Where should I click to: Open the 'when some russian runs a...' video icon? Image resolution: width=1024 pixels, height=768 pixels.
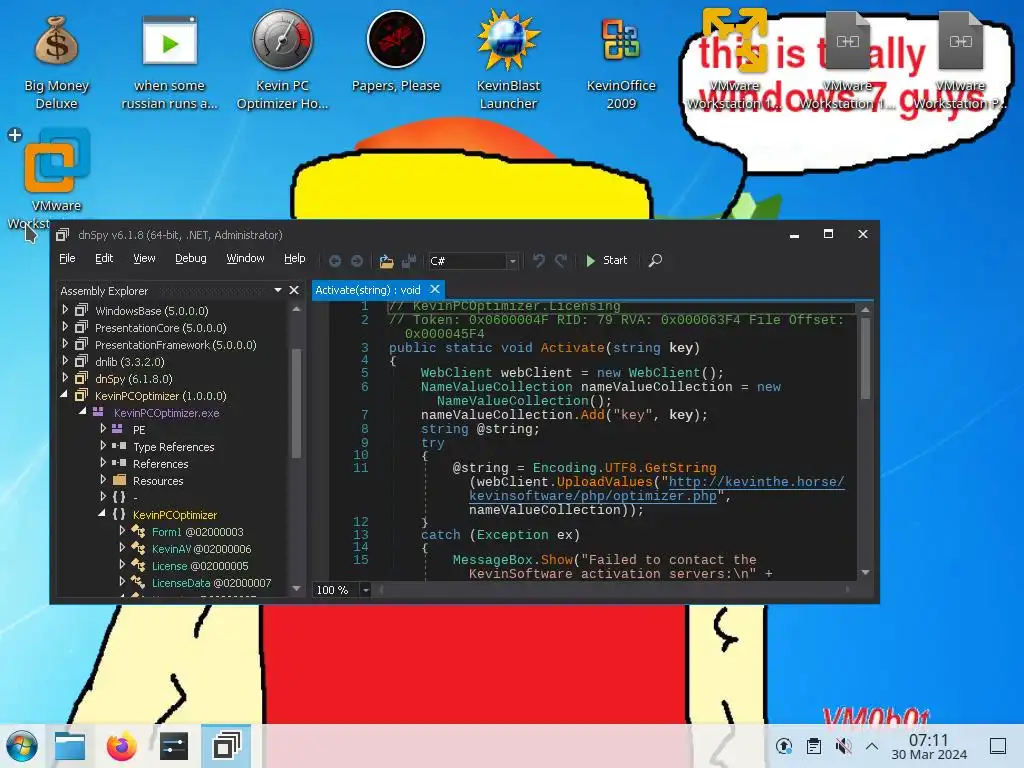coord(169,60)
